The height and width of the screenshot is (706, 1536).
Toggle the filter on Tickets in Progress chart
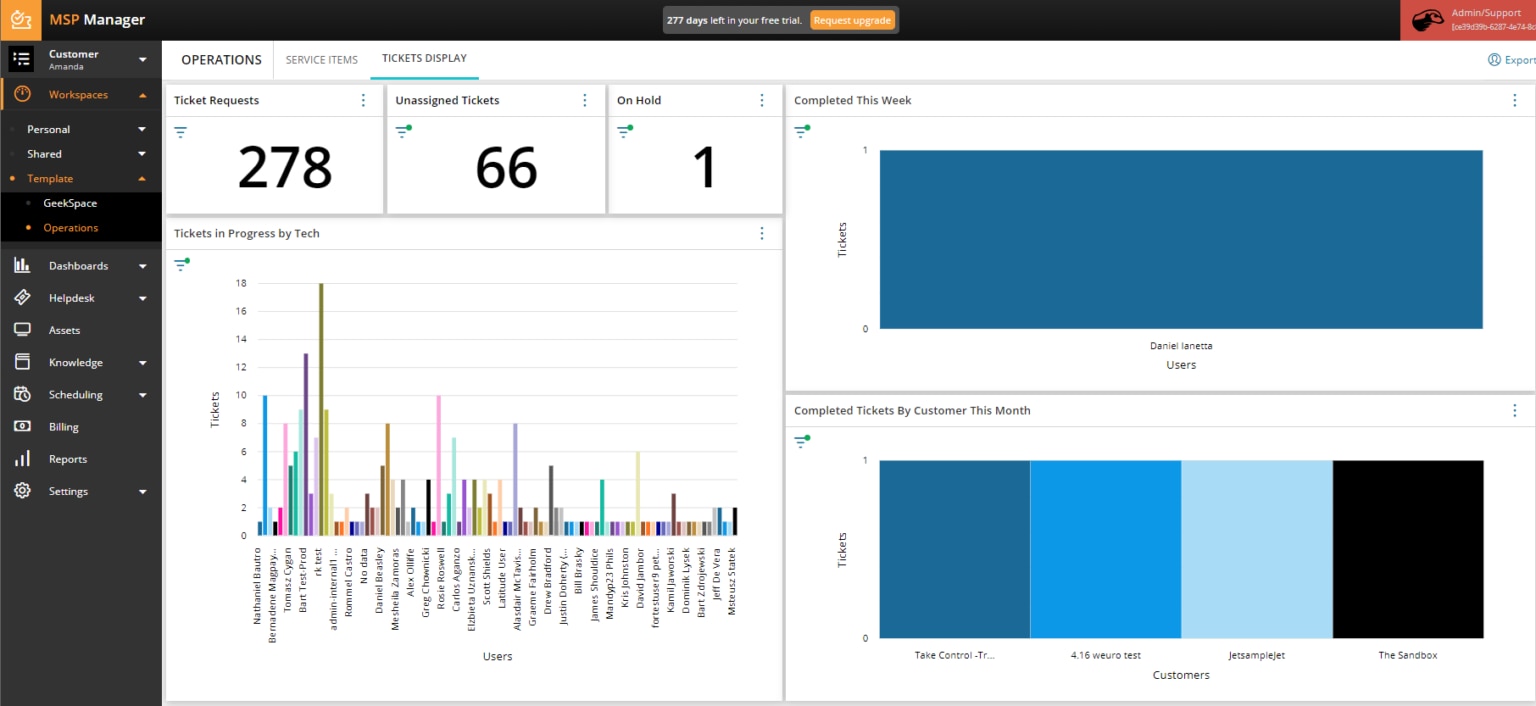(x=180, y=264)
